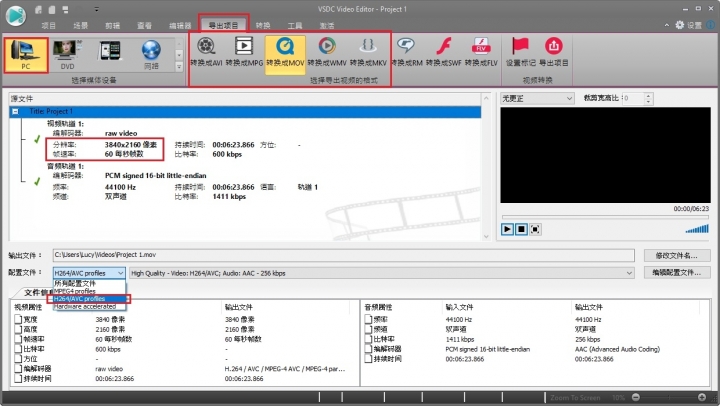Select the PC media device icon
The image size is (720, 406).
coord(26,55)
